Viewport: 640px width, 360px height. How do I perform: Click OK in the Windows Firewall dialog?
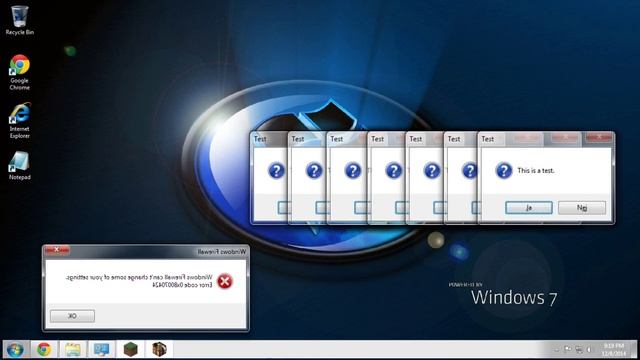(x=72, y=316)
